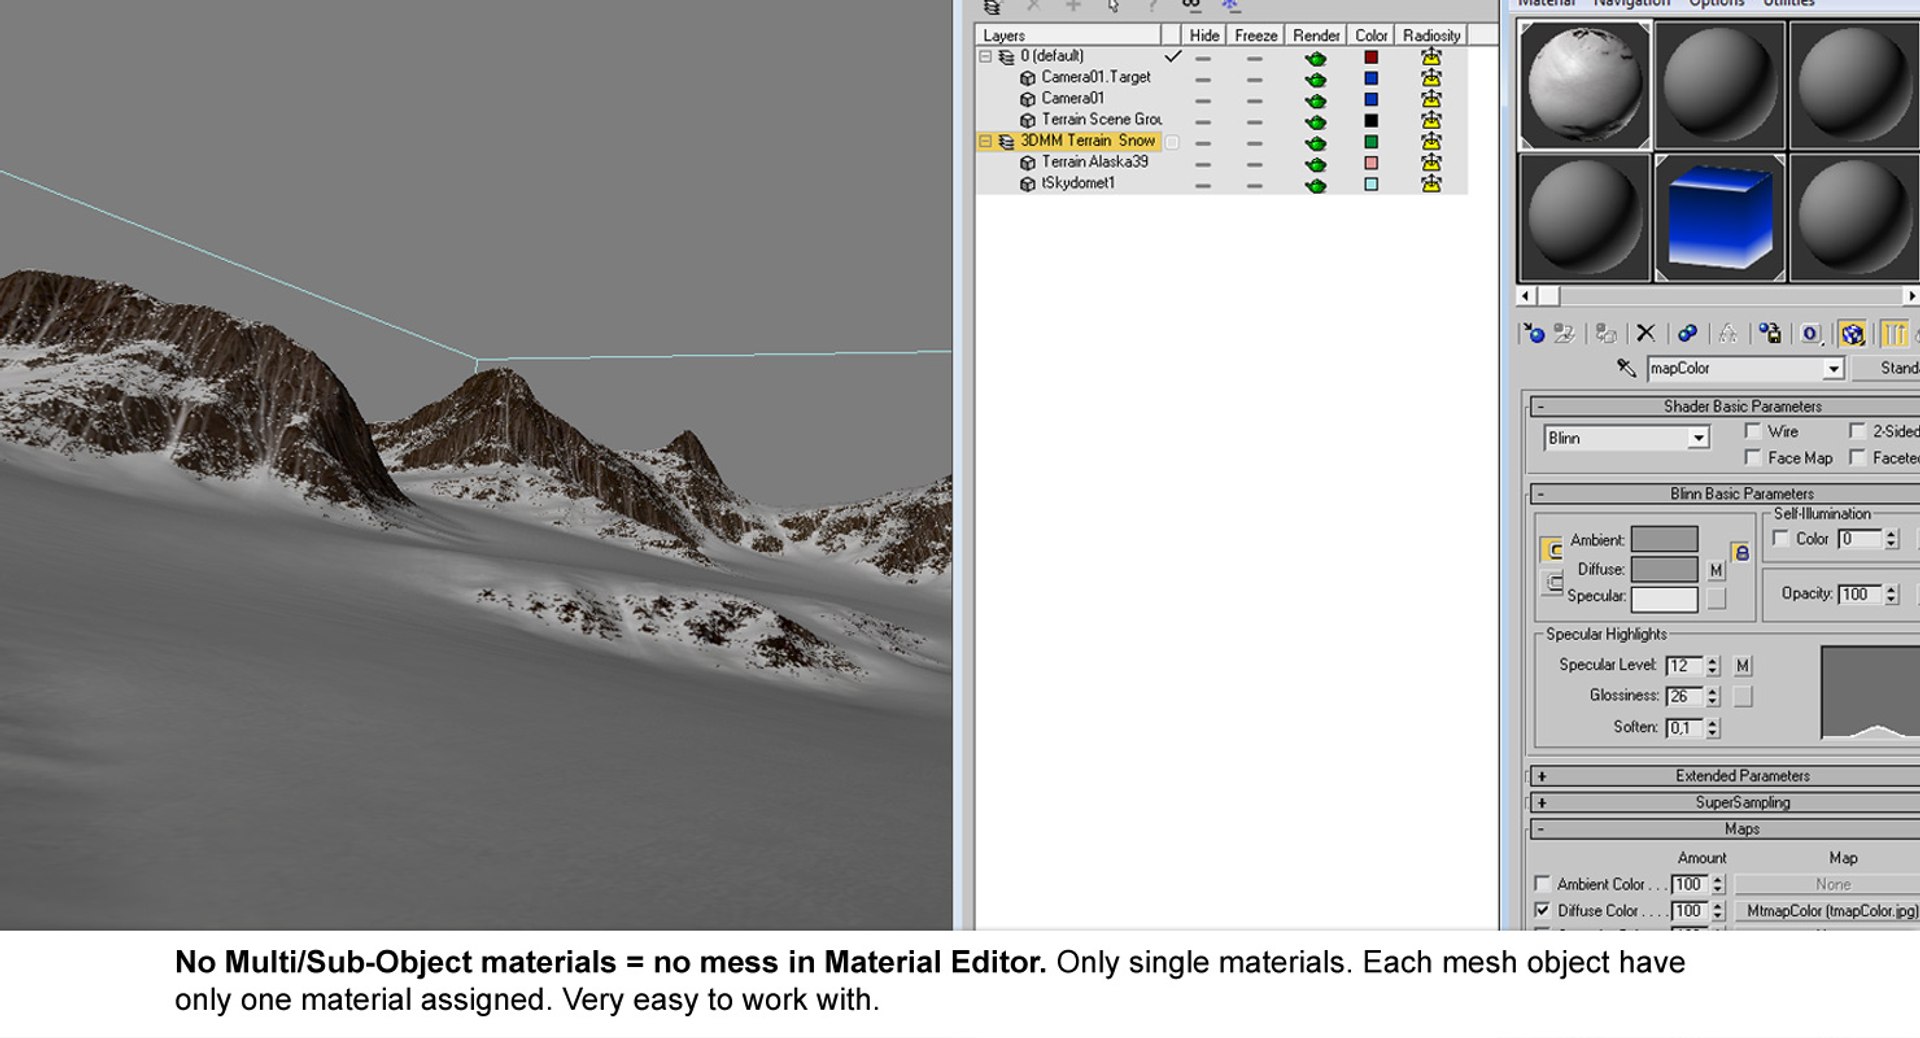
Task: Click radiosity icon for 0 (default) layer
Action: 1431,57
